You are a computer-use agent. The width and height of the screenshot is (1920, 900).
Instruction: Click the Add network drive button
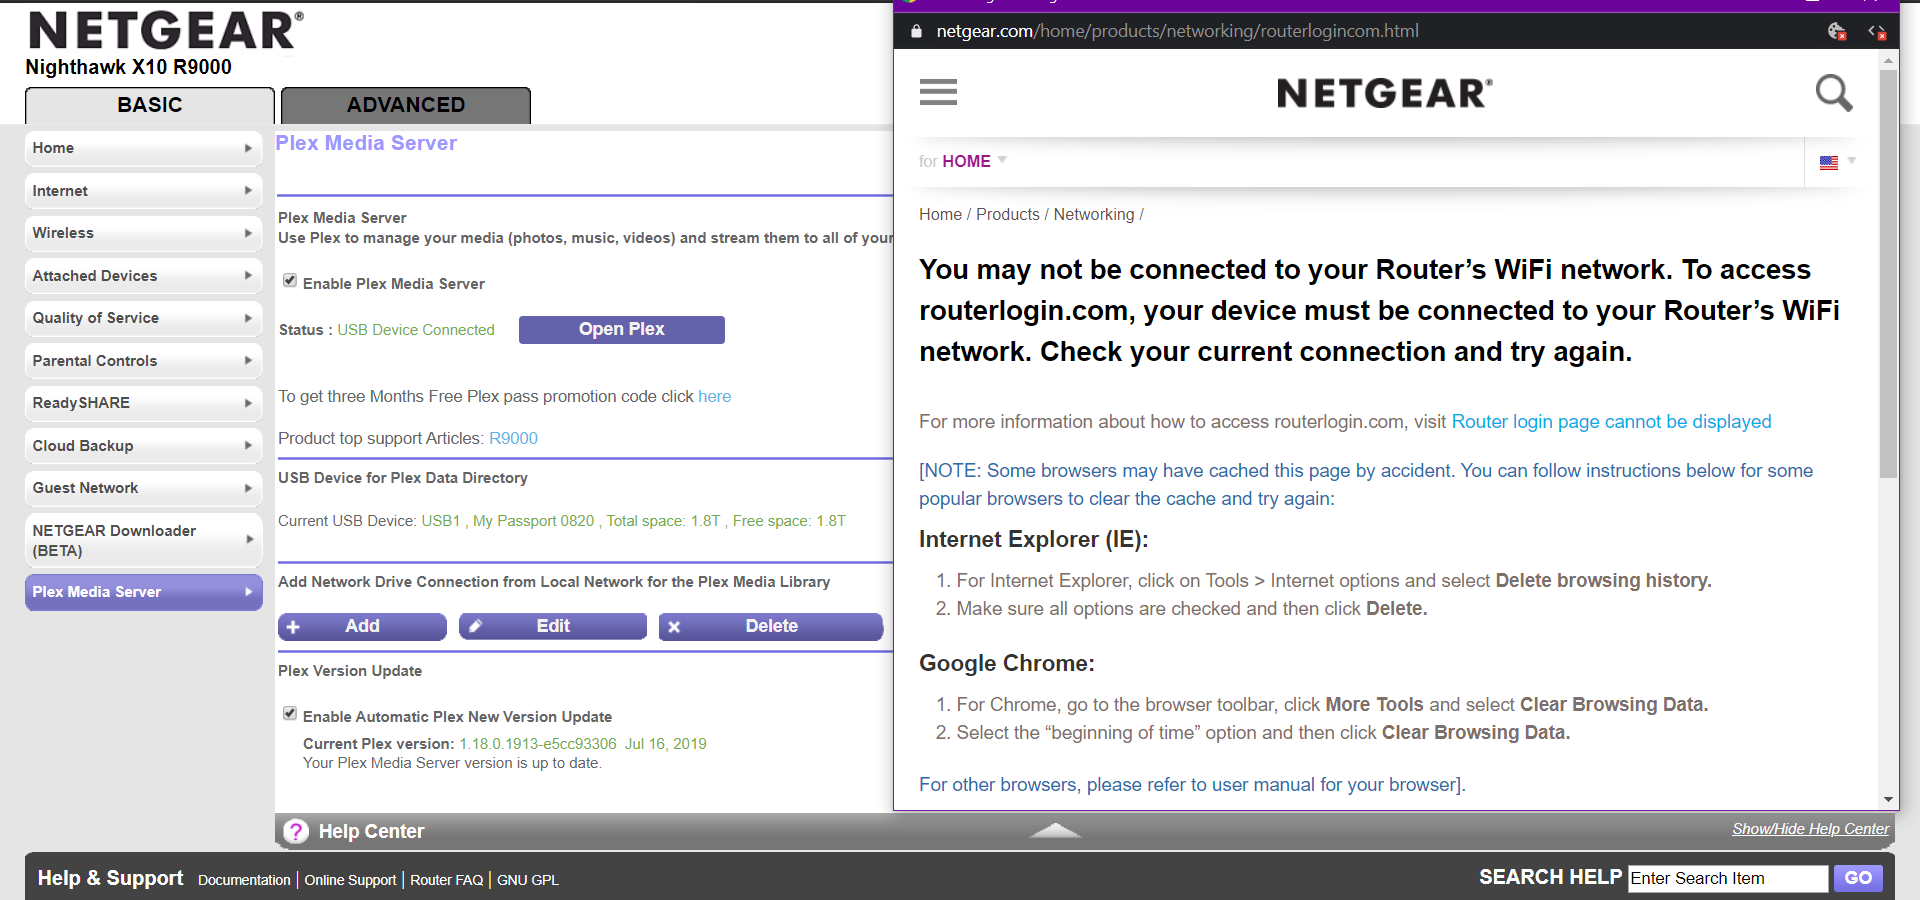coord(362,626)
